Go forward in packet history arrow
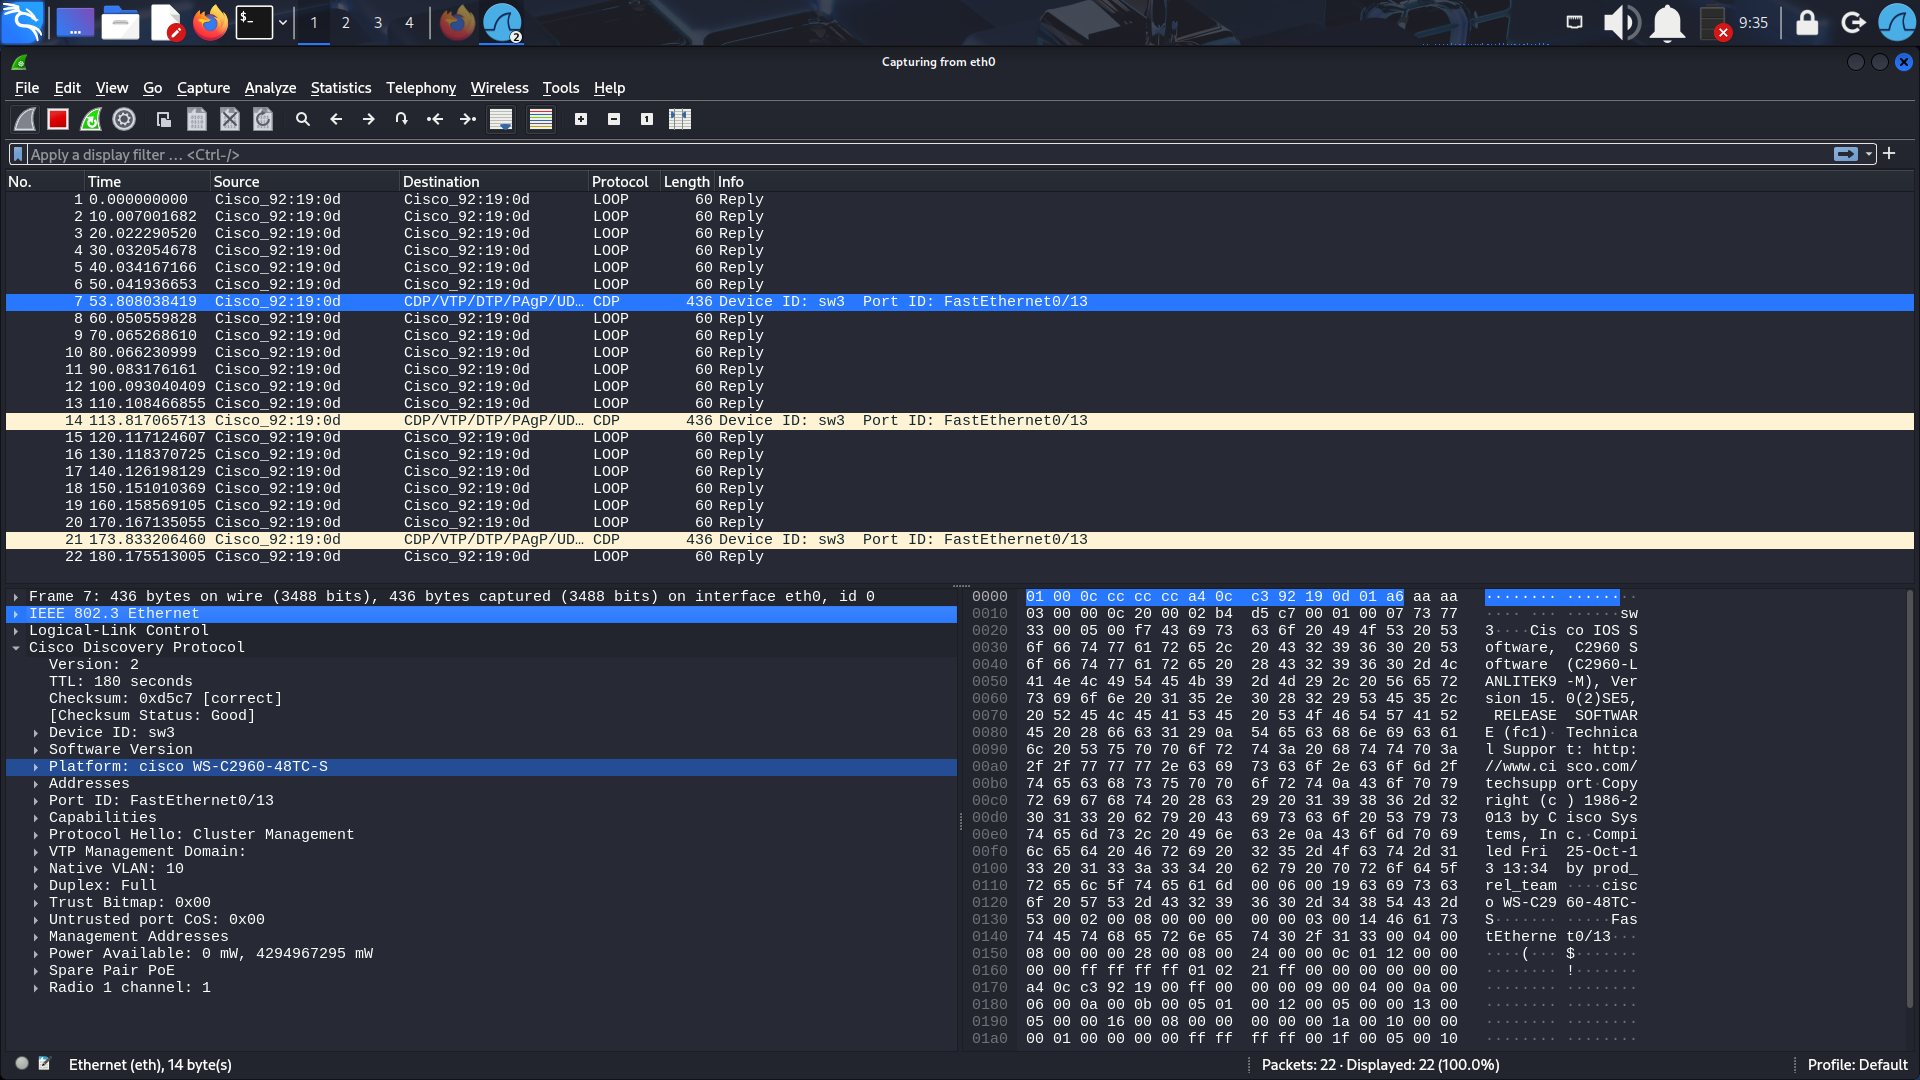This screenshot has height=1080, width=1920. coord(369,119)
